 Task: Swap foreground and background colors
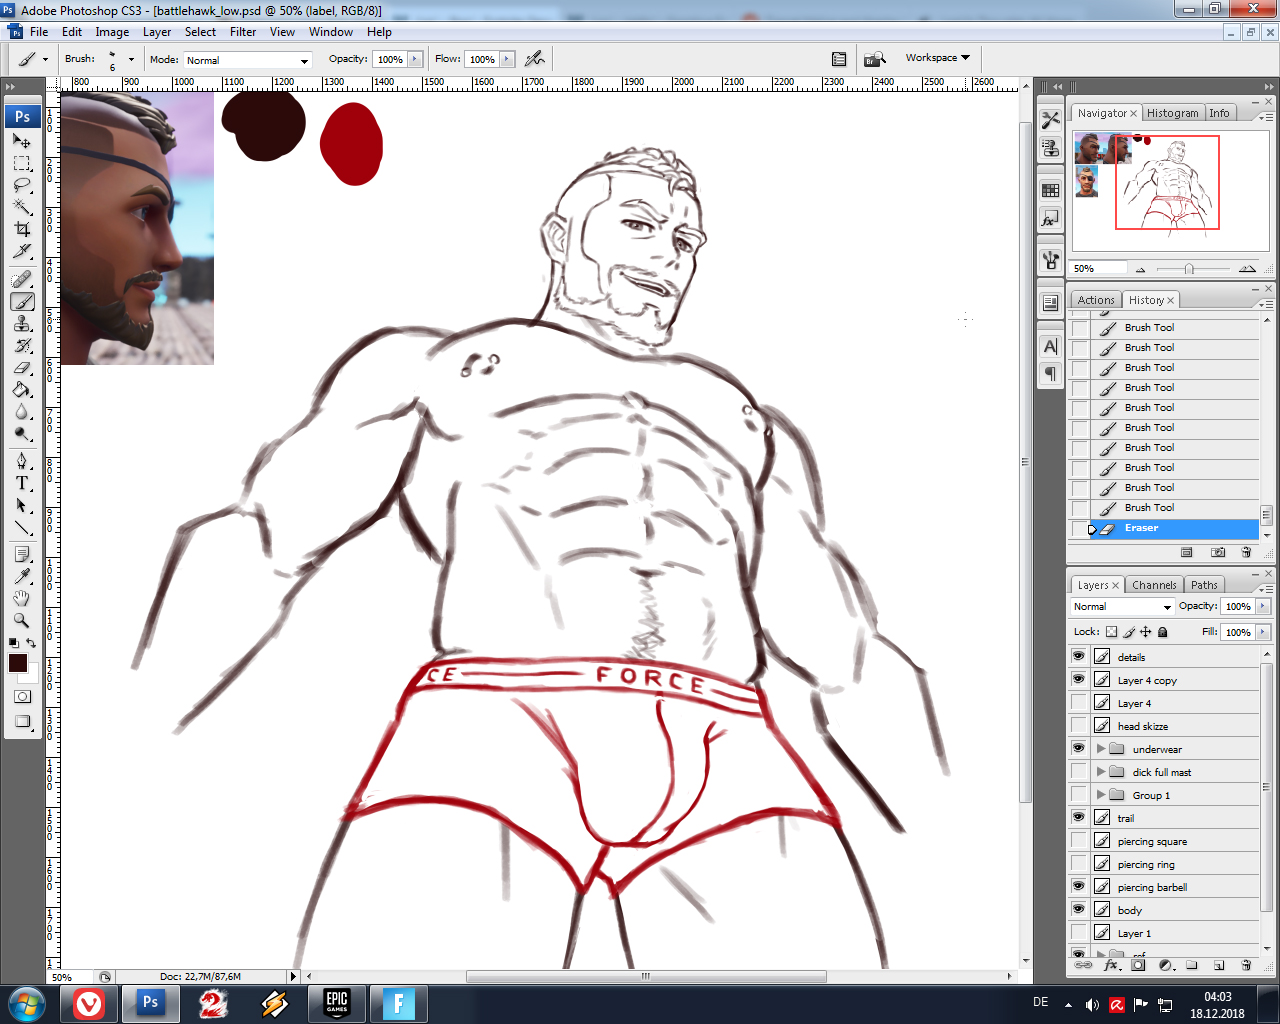point(31,643)
